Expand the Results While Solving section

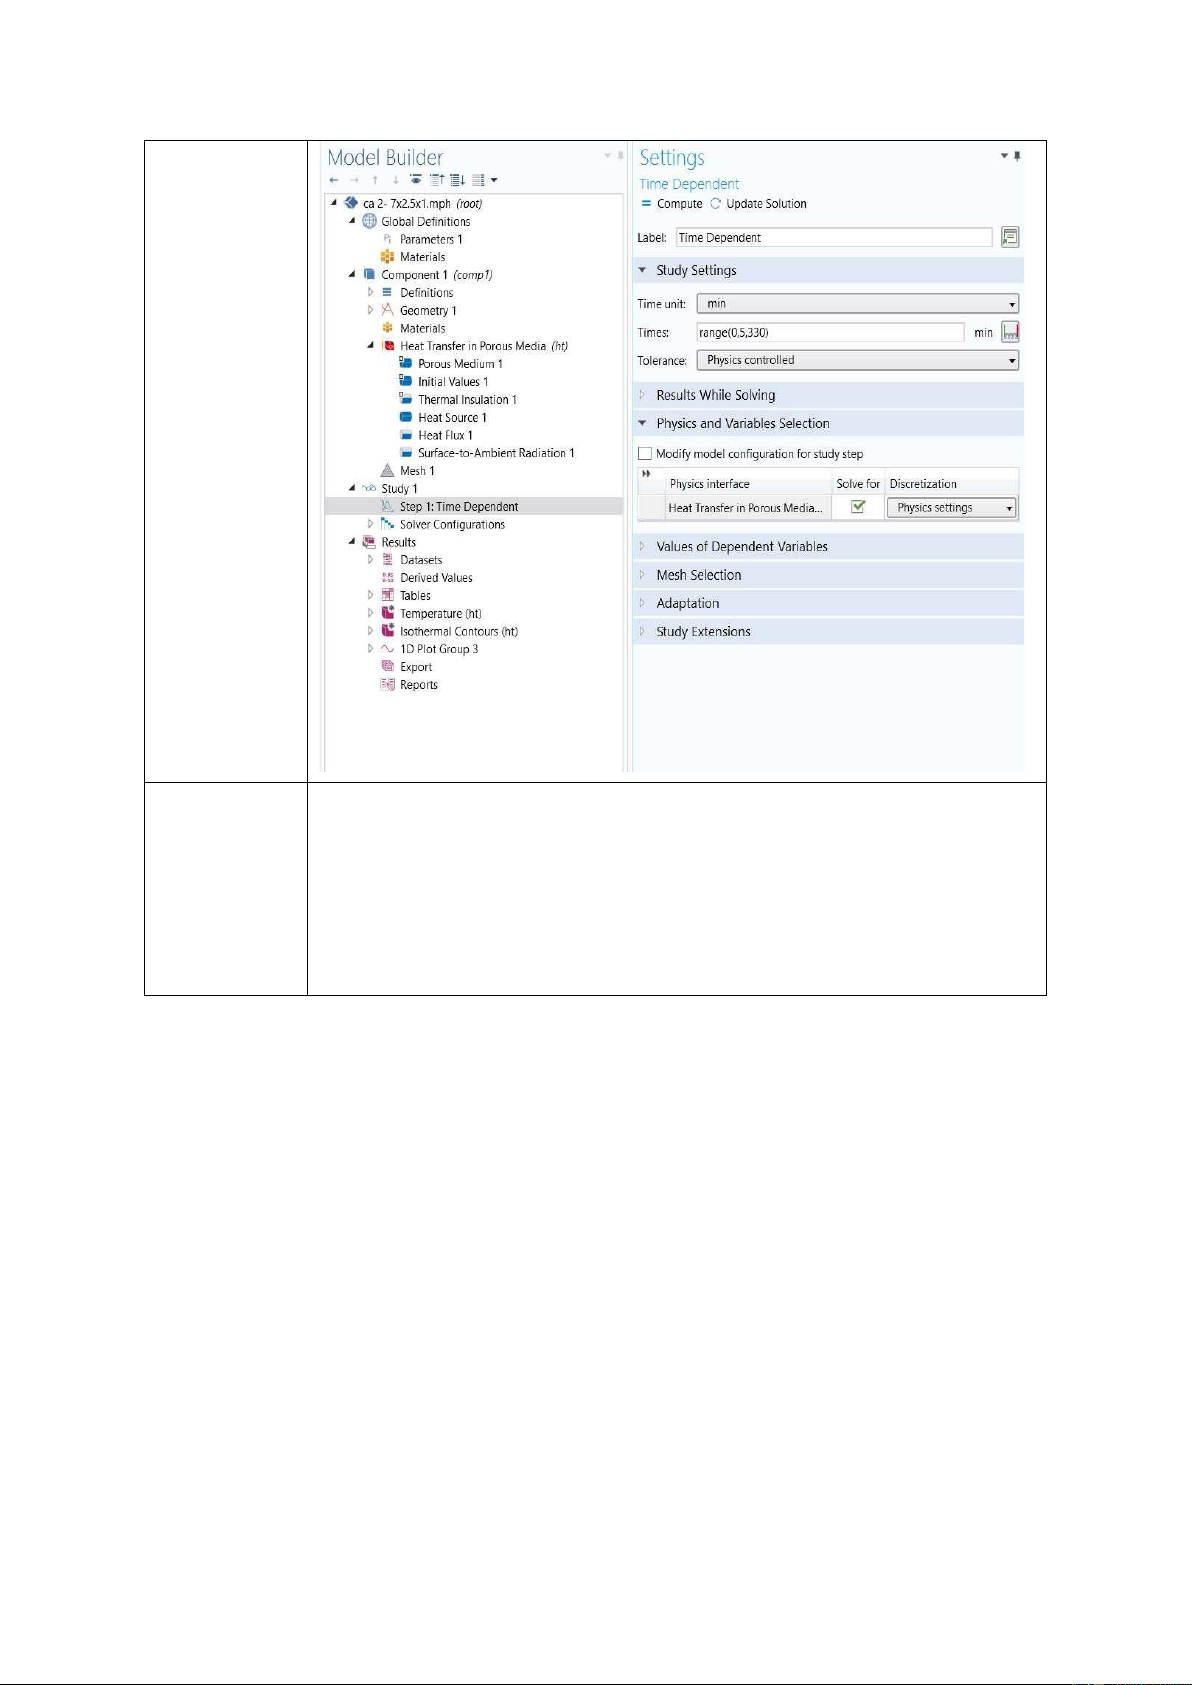point(715,395)
